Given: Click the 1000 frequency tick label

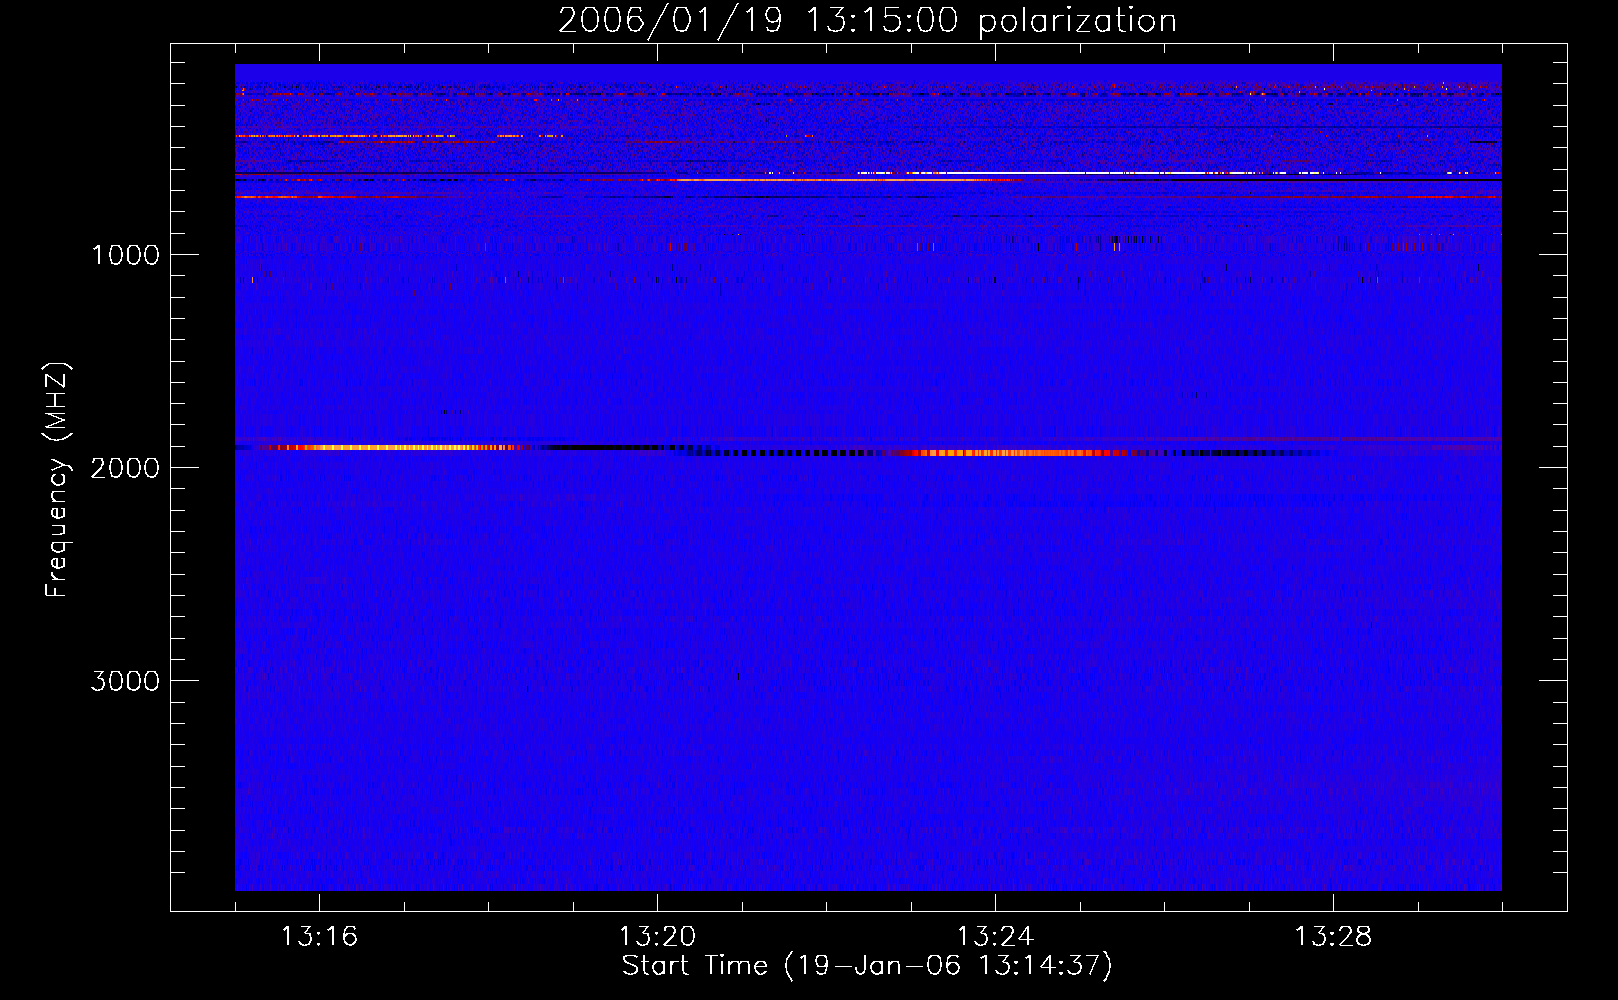Looking at the screenshot, I should tap(125, 255).
